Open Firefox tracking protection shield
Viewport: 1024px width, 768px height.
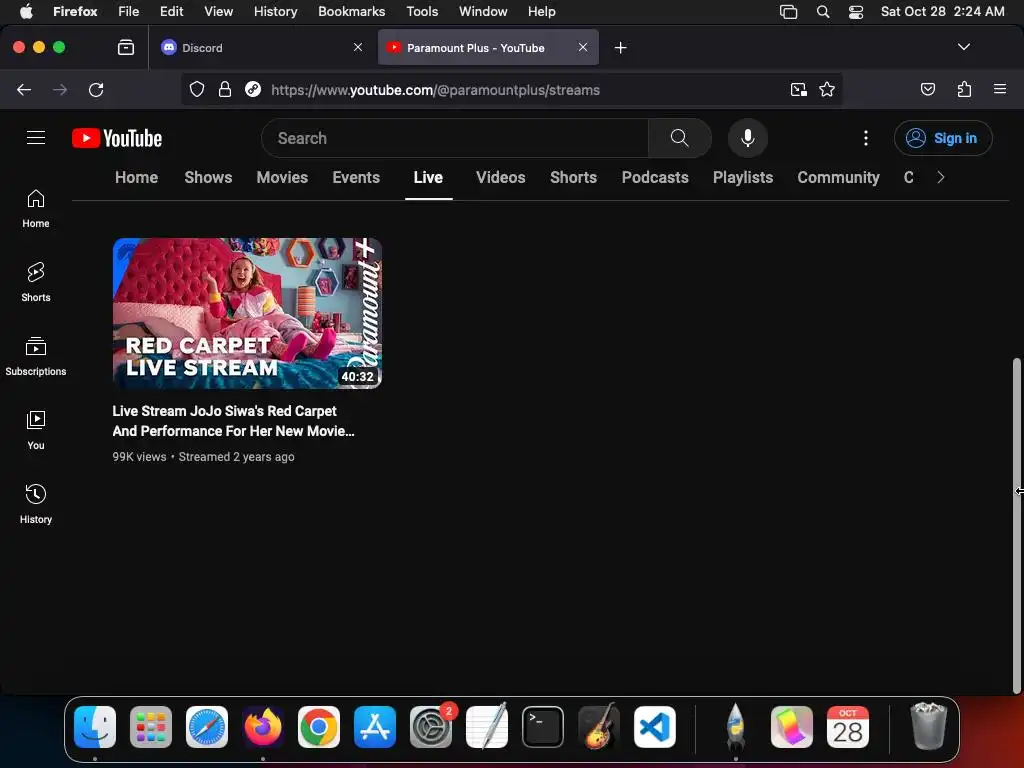(197, 89)
